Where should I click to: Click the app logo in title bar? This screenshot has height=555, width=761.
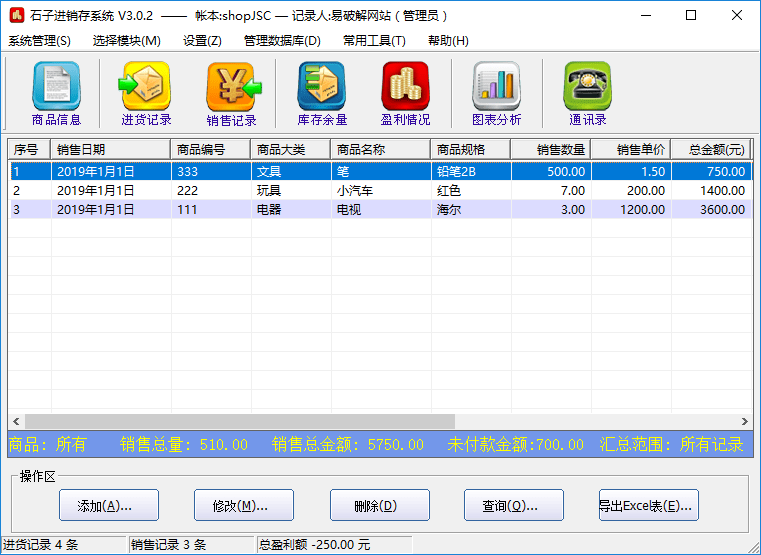tap(15, 16)
